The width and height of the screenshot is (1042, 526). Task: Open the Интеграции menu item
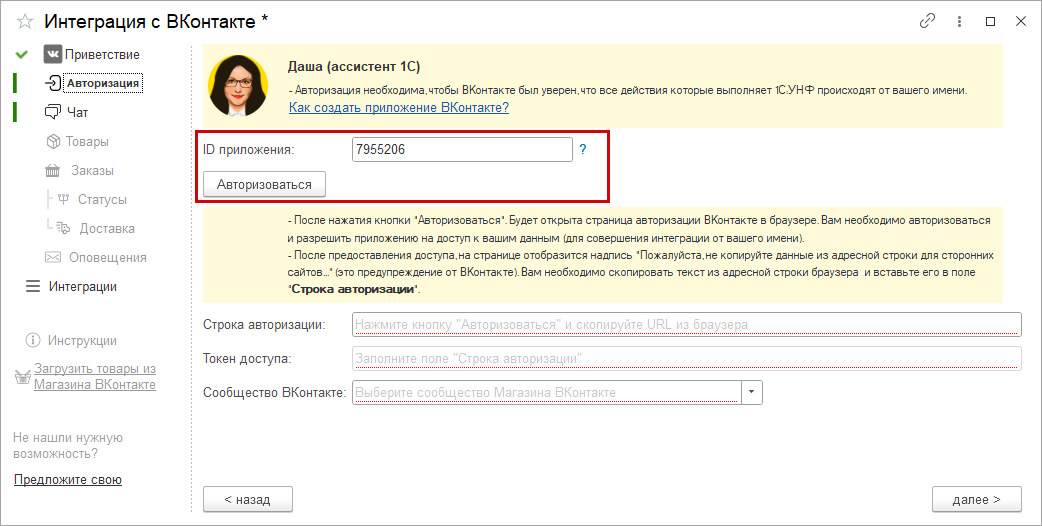(82, 286)
